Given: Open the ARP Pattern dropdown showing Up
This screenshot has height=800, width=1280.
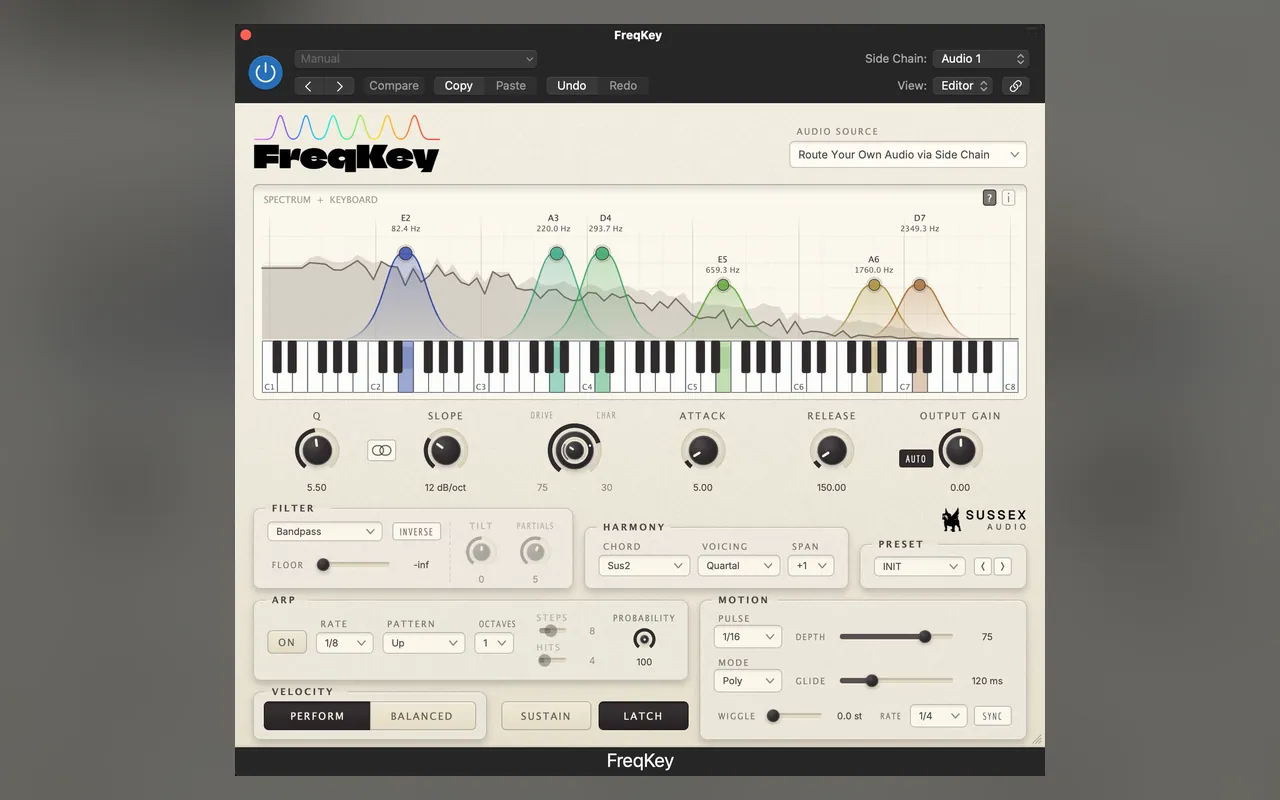Looking at the screenshot, I should (x=424, y=643).
